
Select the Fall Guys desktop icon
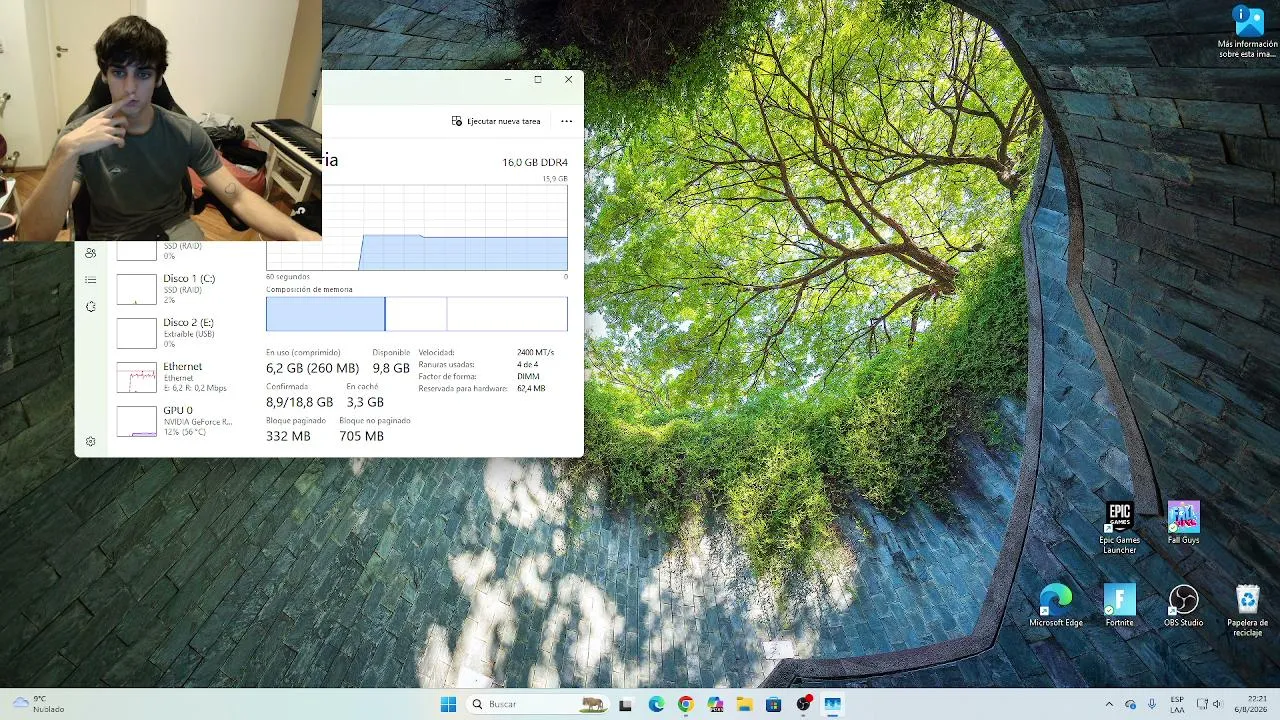point(1183,523)
